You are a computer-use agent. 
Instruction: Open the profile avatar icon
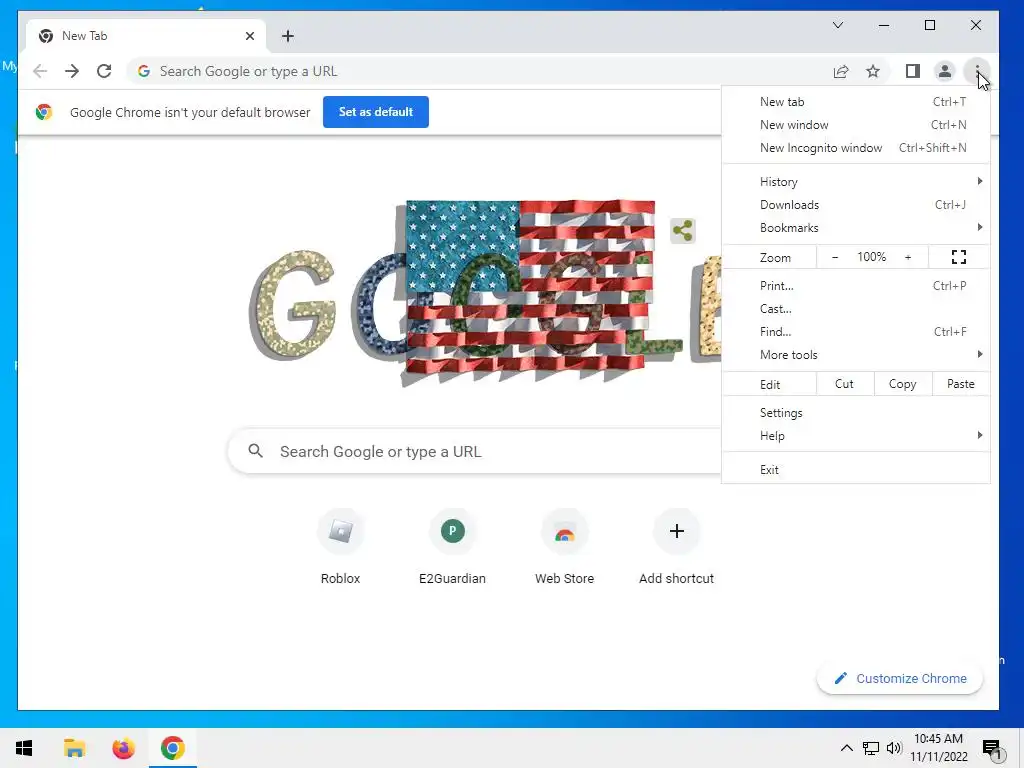944,71
